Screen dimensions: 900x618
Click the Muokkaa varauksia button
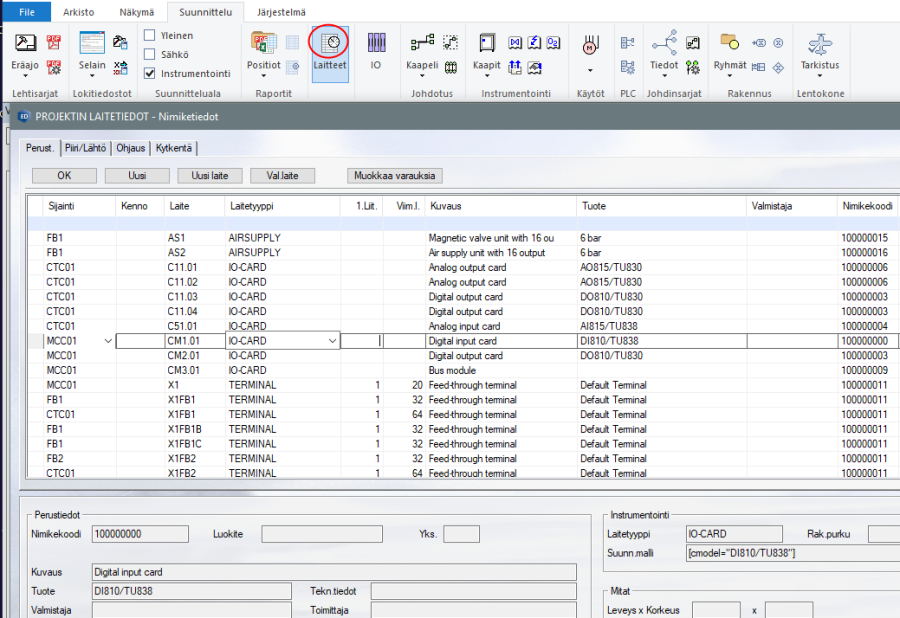394,175
